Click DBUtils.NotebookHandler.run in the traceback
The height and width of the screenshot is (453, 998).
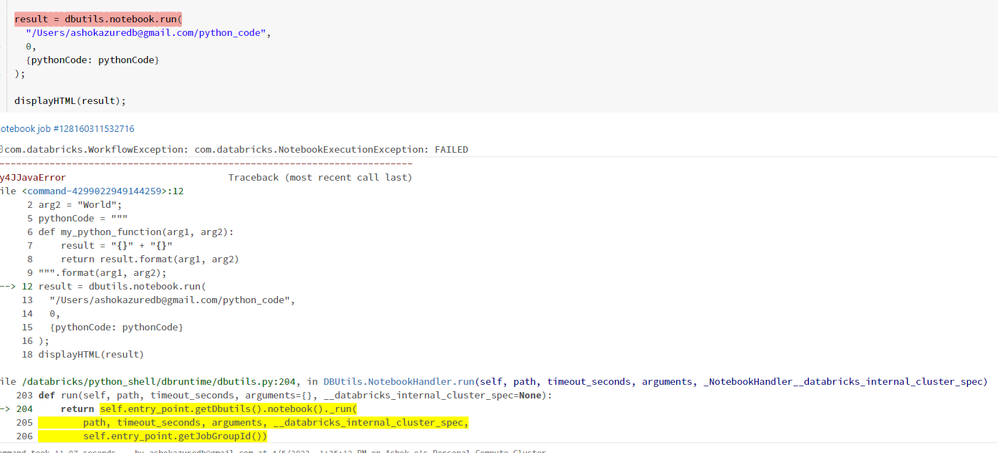point(399,382)
